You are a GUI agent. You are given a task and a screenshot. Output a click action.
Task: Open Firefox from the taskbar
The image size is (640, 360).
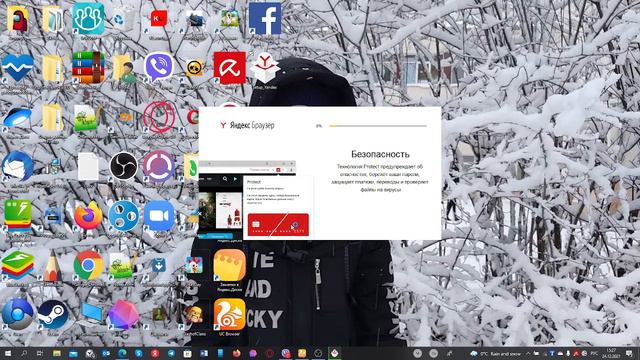point(236,353)
